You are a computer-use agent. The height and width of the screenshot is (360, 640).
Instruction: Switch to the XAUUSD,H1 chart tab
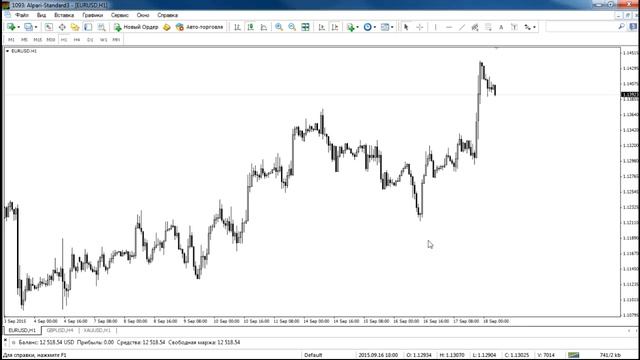97,330
